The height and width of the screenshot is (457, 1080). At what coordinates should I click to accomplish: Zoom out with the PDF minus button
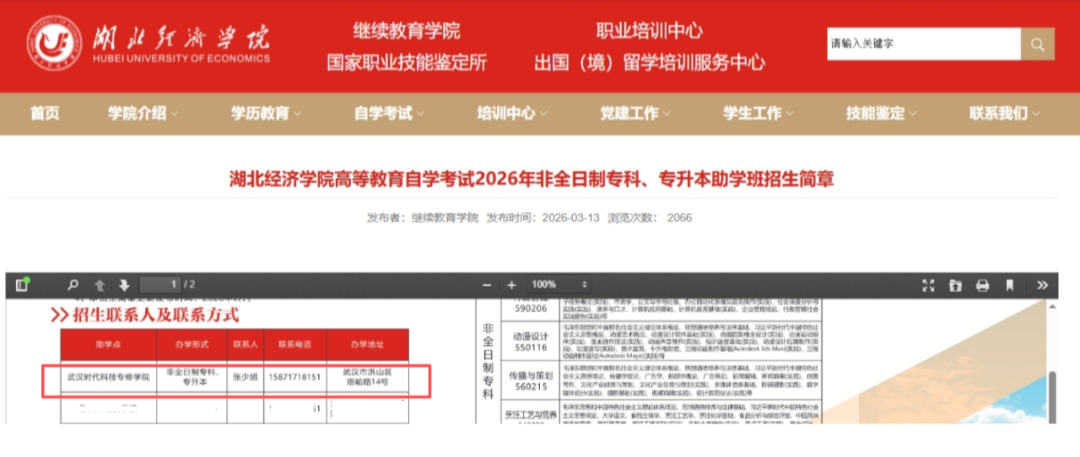pos(487,285)
